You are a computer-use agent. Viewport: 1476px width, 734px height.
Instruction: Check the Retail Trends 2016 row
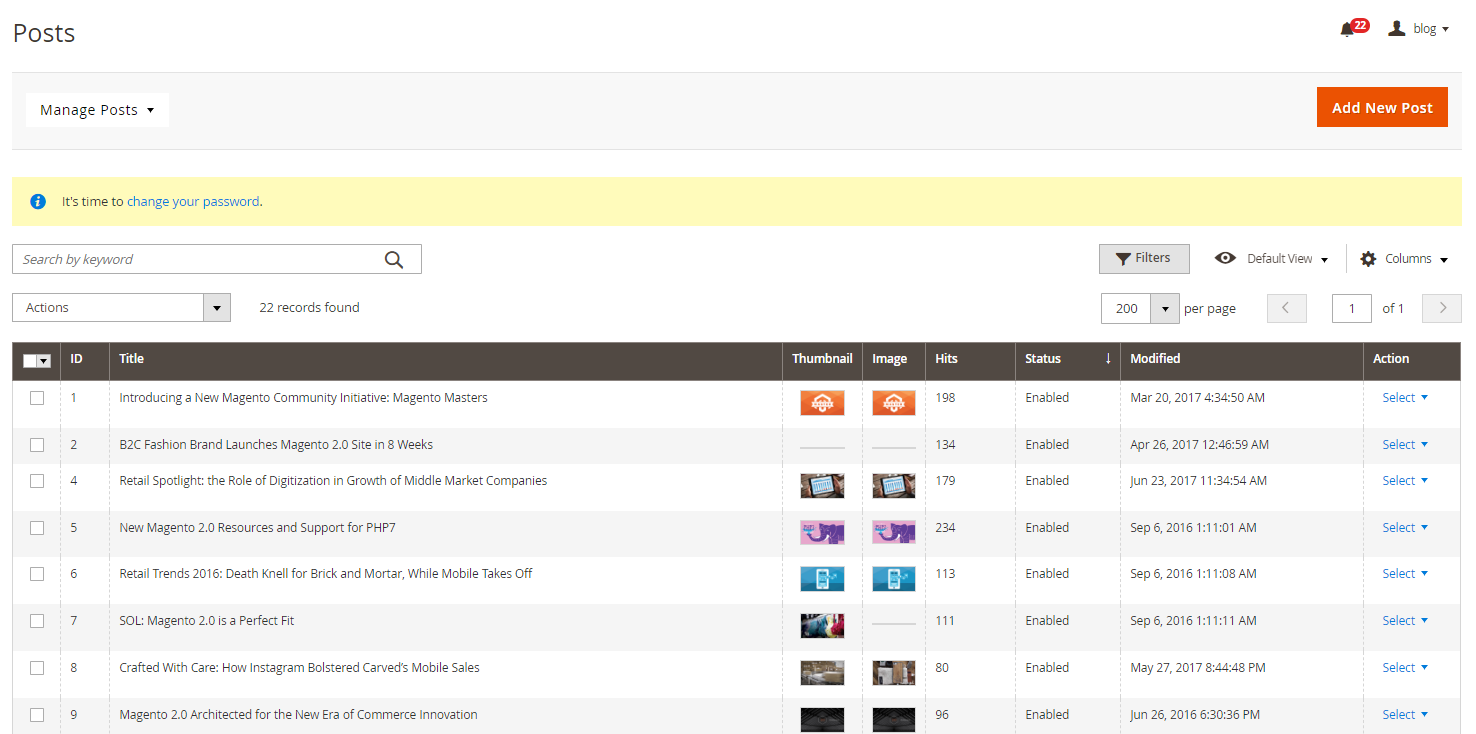click(37, 574)
